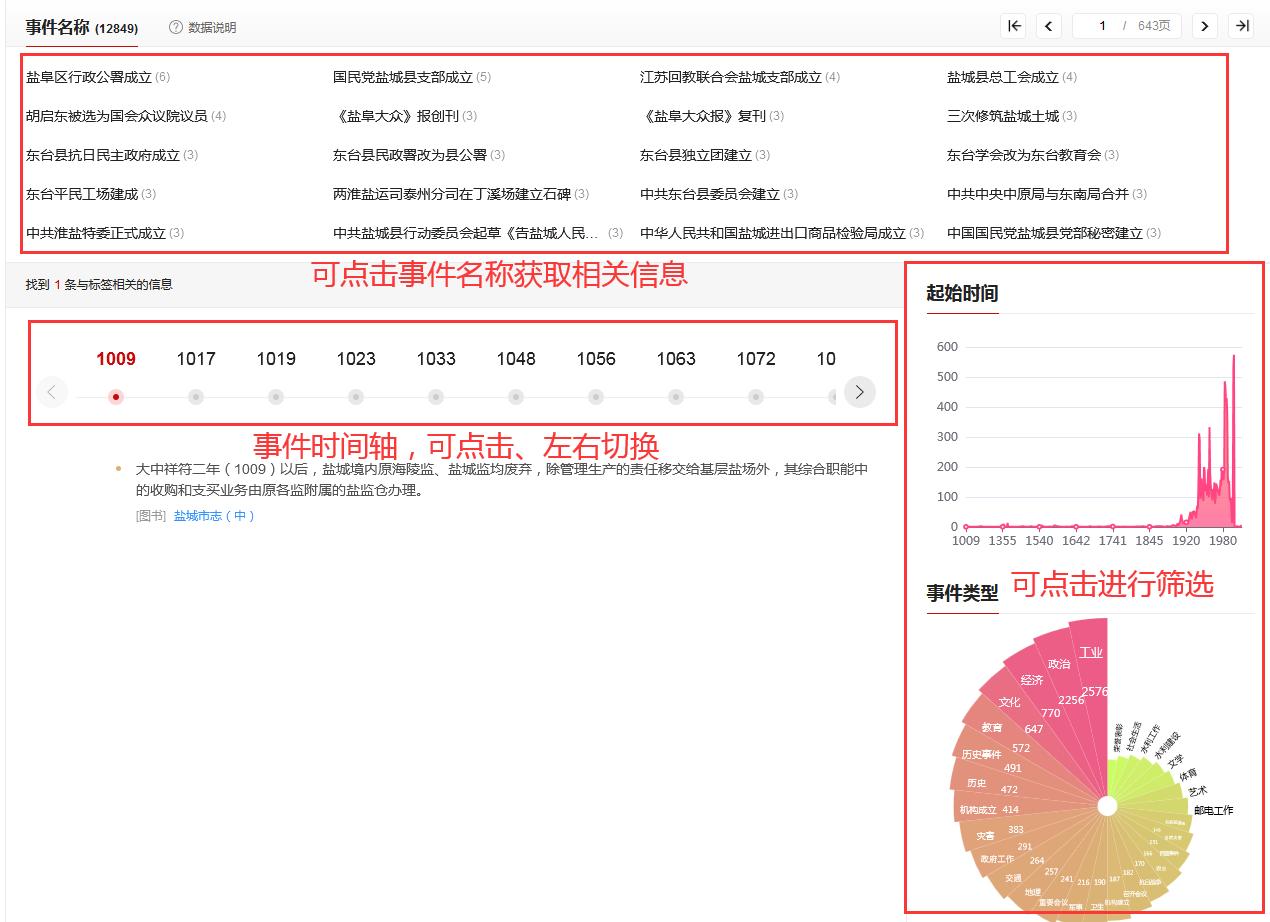Go to first page of event list
This screenshot has width=1270, height=922.
click(x=1014, y=26)
